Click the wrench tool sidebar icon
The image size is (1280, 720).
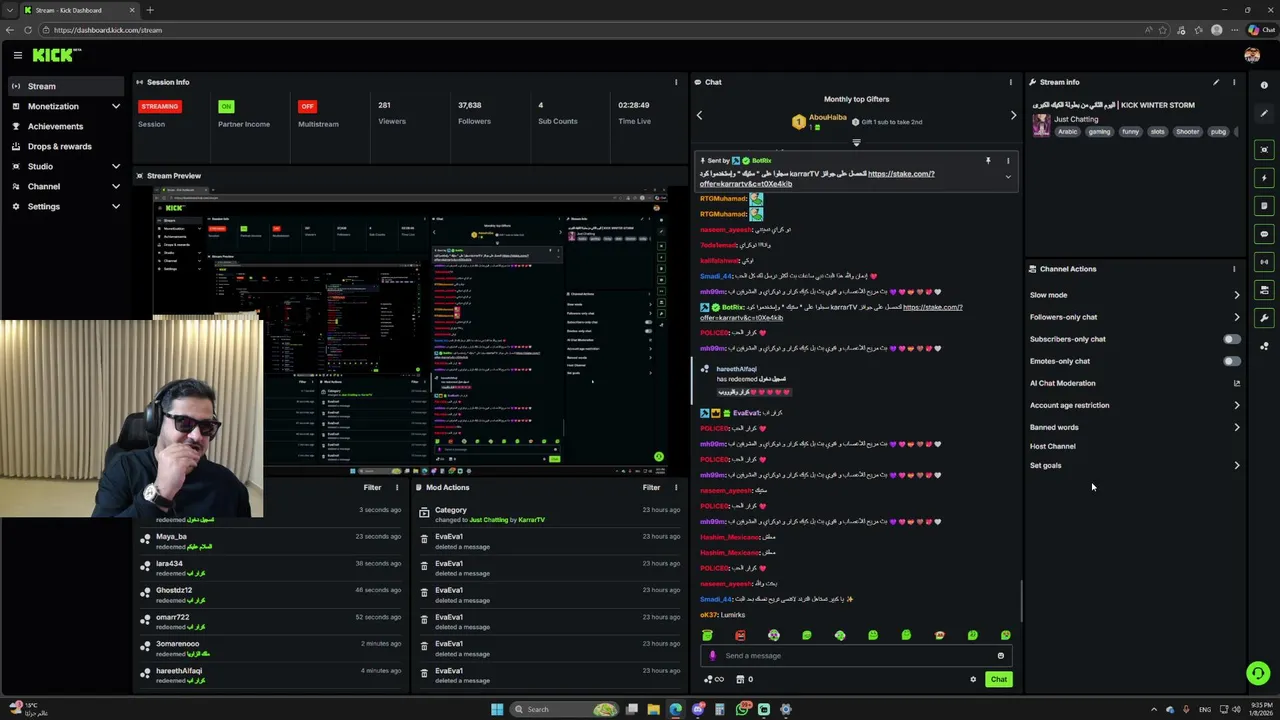pyautogui.click(x=1264, y=318)
